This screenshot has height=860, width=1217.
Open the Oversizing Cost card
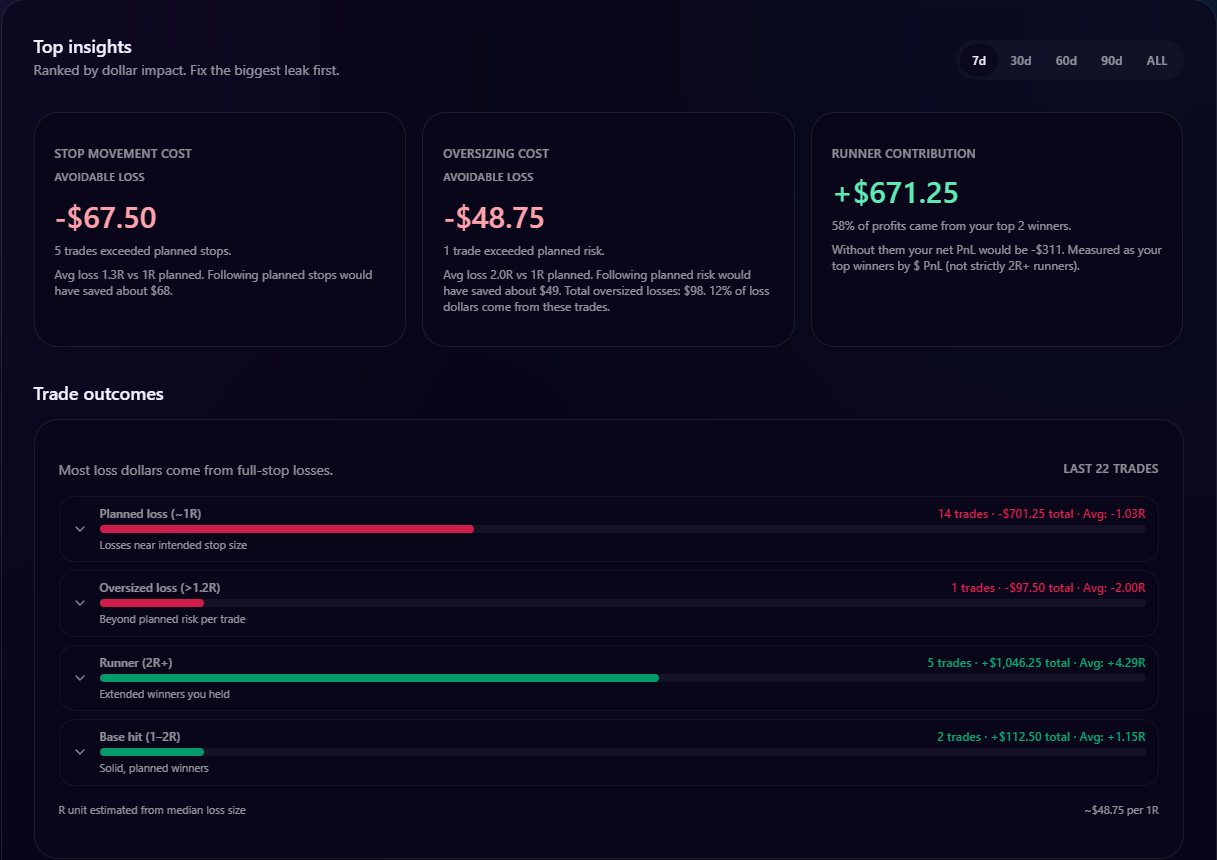click(608, 228)
